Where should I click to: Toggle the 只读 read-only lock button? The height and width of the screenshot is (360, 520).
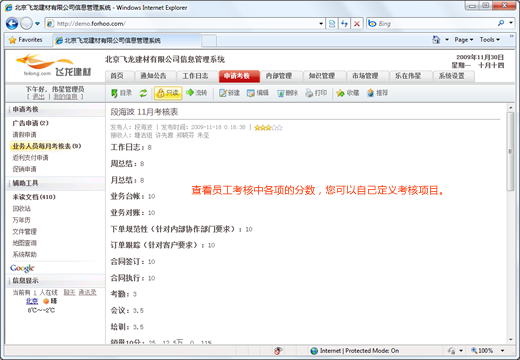(x=168, y=93)
